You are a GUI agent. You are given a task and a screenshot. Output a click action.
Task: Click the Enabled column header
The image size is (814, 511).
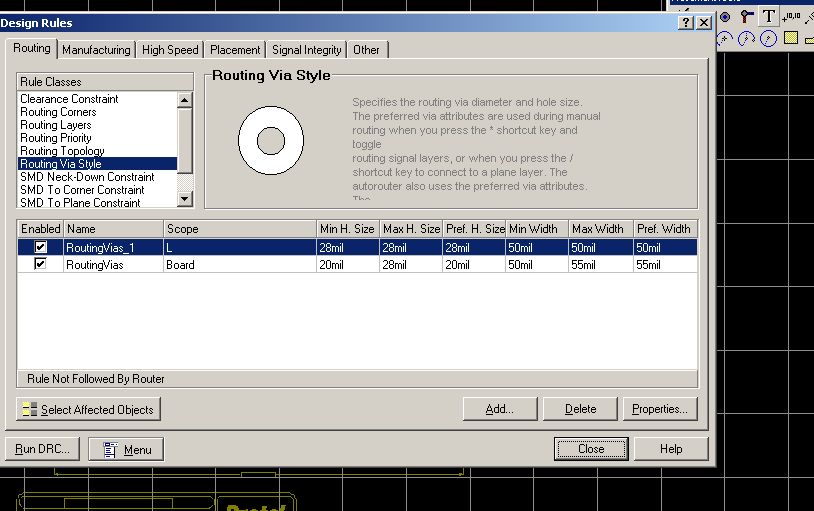40,228
